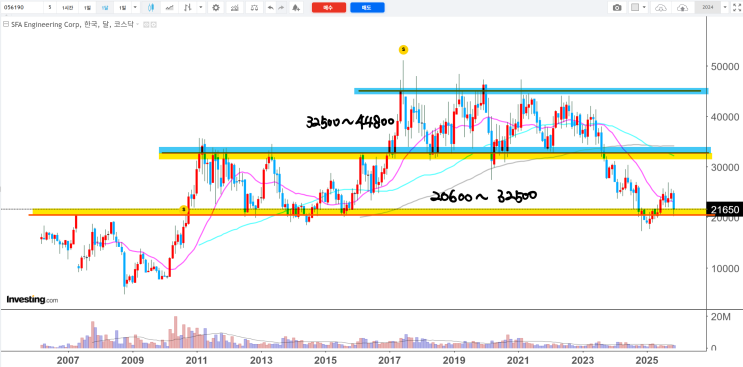Toggle fullscreen mode icon
The height and width of the screenshot is (367, 743).
pos(736,8)
